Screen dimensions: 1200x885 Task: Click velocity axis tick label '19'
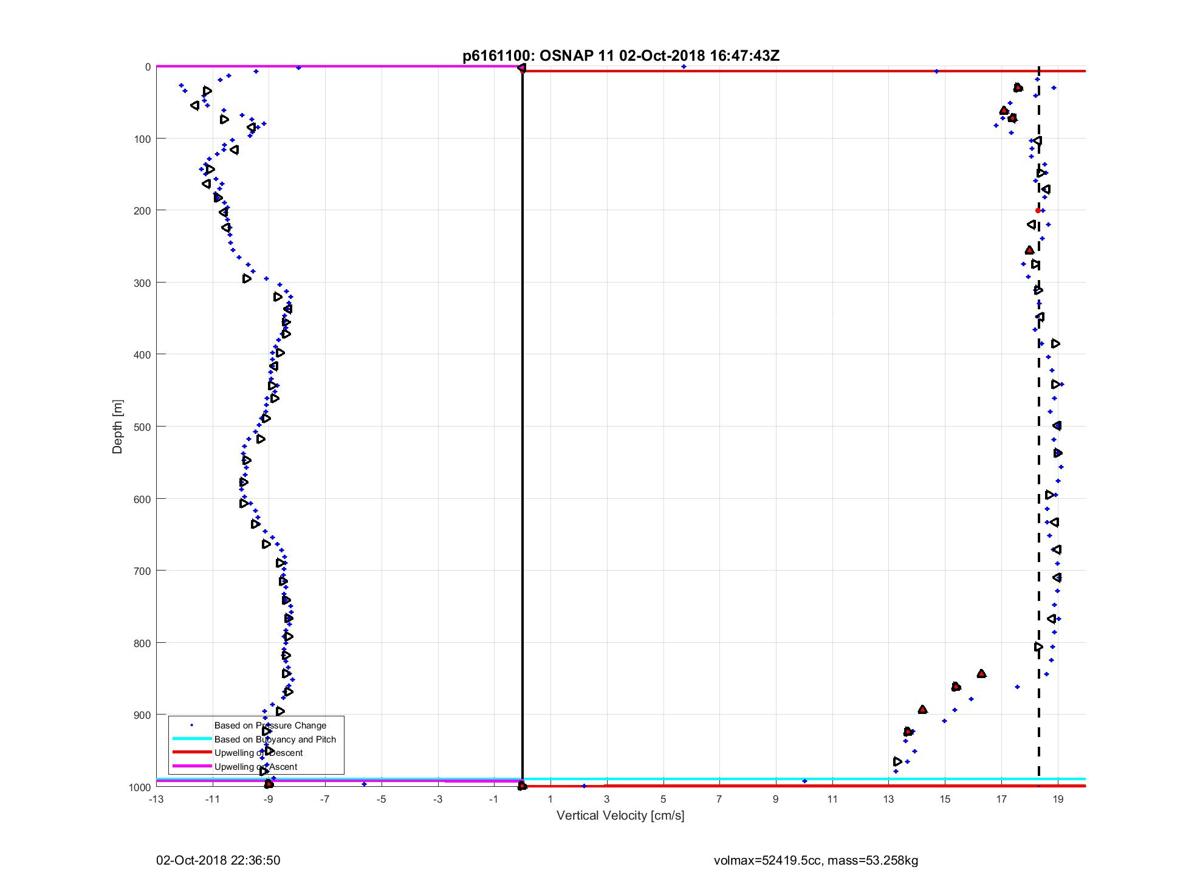[1058, 799]
